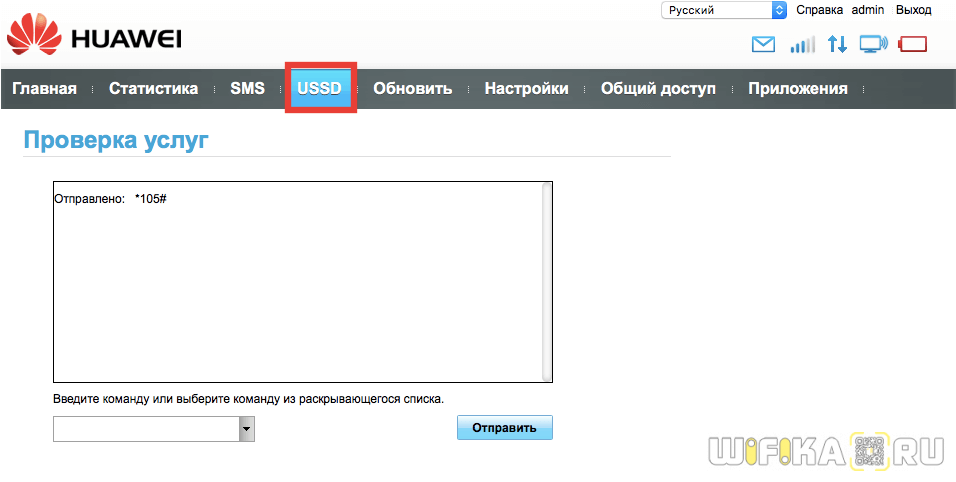This screenshot has width=956, height=482.
Task: Click the Выход logout link
Action: tap(913, 10)
